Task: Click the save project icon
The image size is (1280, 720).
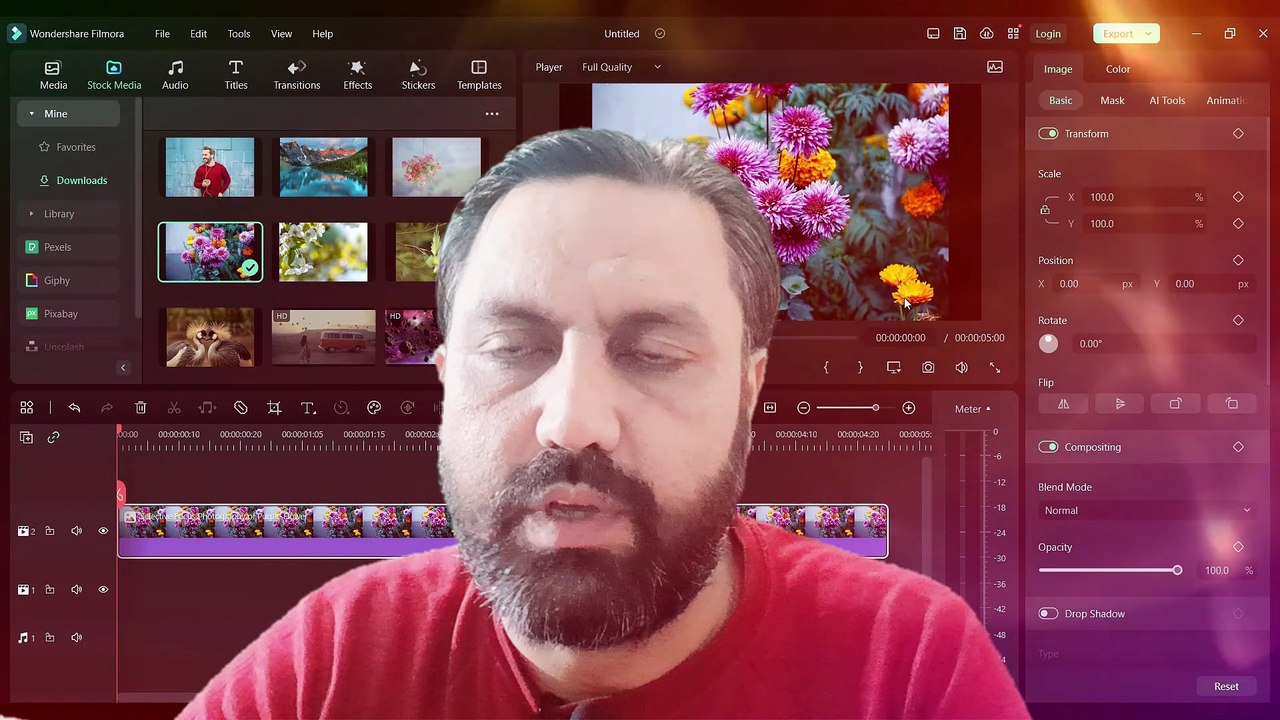Action: pyautogui.click(x=960, y=34)
